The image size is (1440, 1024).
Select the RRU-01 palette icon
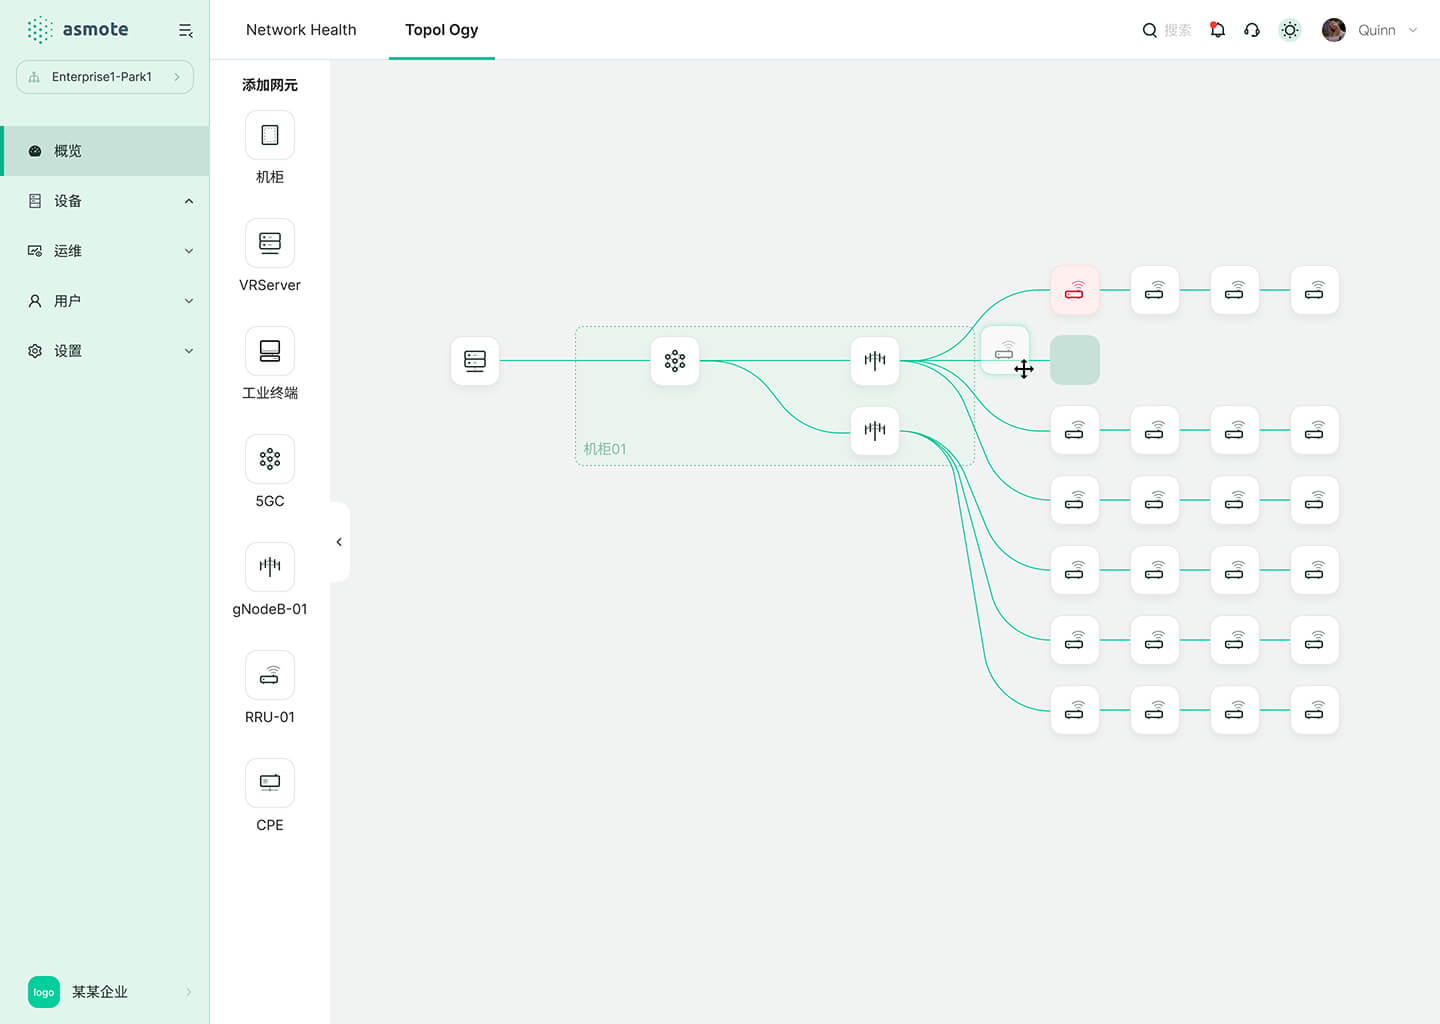click(270, 675)
